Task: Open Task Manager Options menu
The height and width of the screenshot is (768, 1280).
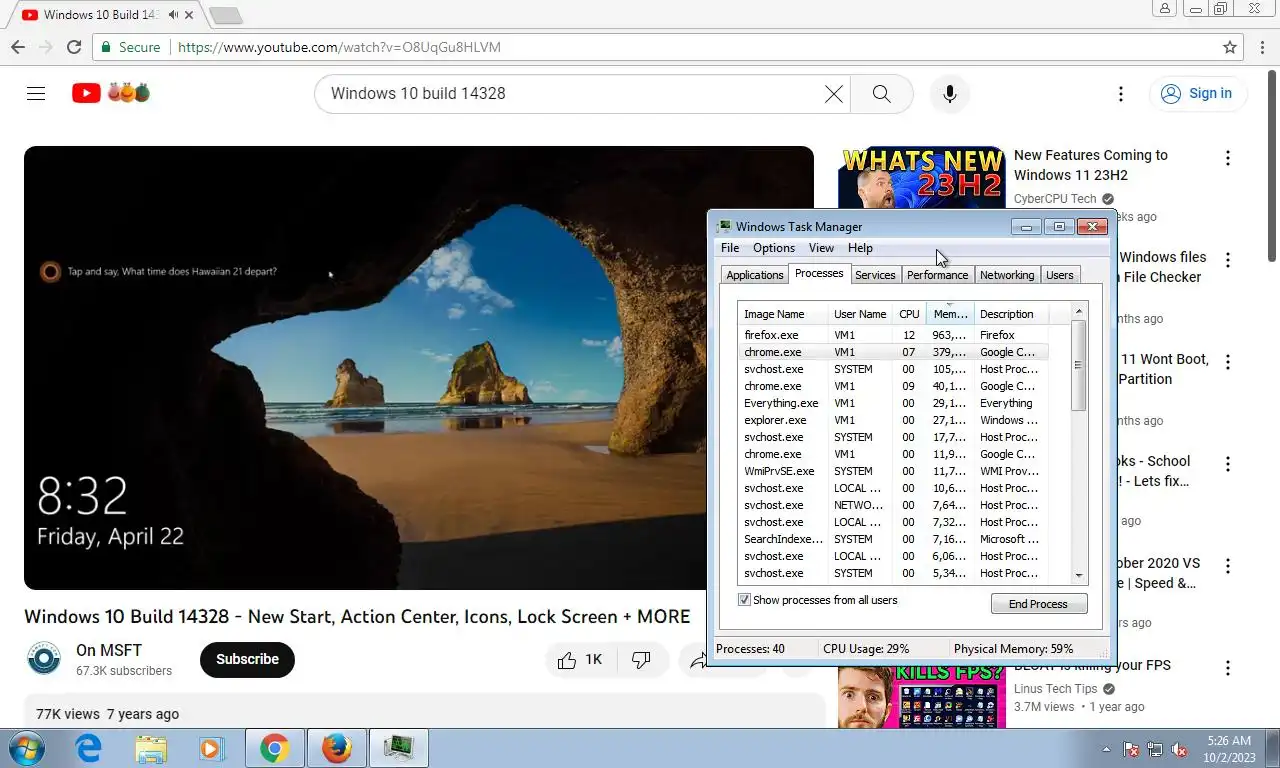Action: tap(774, 248)
